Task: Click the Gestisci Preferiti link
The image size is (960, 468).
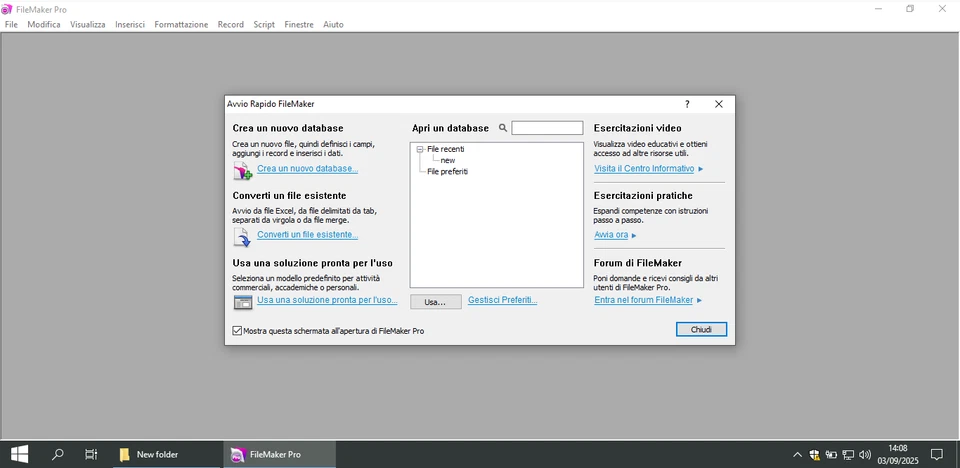Action: [x=503, y=300]
